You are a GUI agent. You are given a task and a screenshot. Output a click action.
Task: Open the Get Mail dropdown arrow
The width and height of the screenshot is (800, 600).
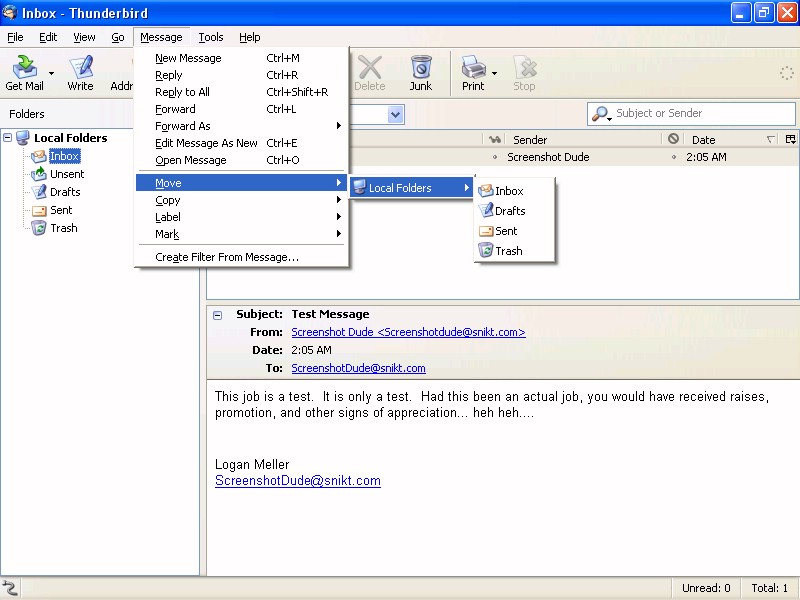tap(51, 73)
